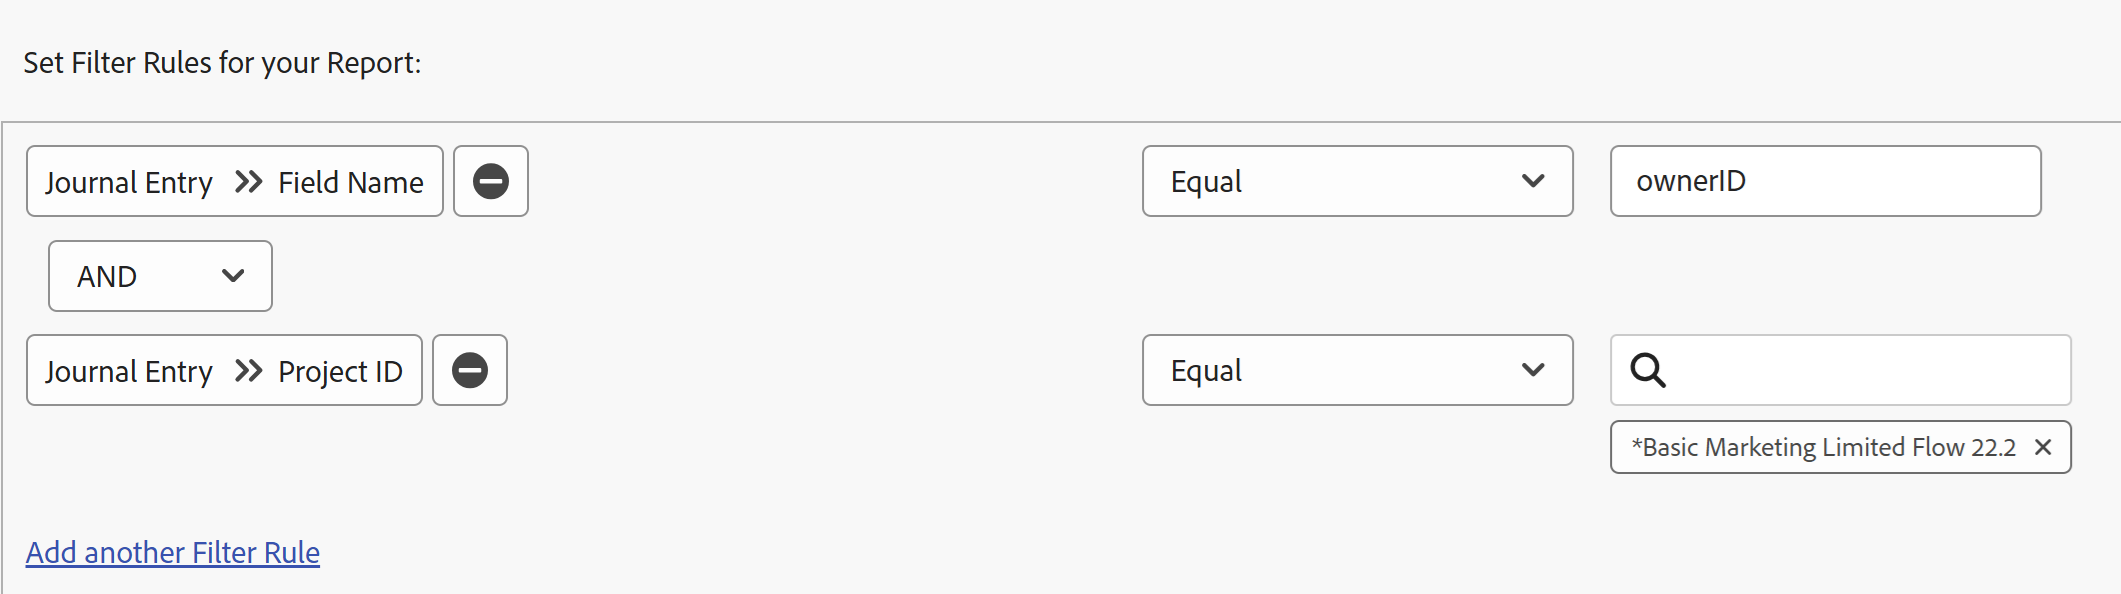This screenshot has height=594, width=2121.
Task: Remove the Field Name filter rule
Action: 490,181
